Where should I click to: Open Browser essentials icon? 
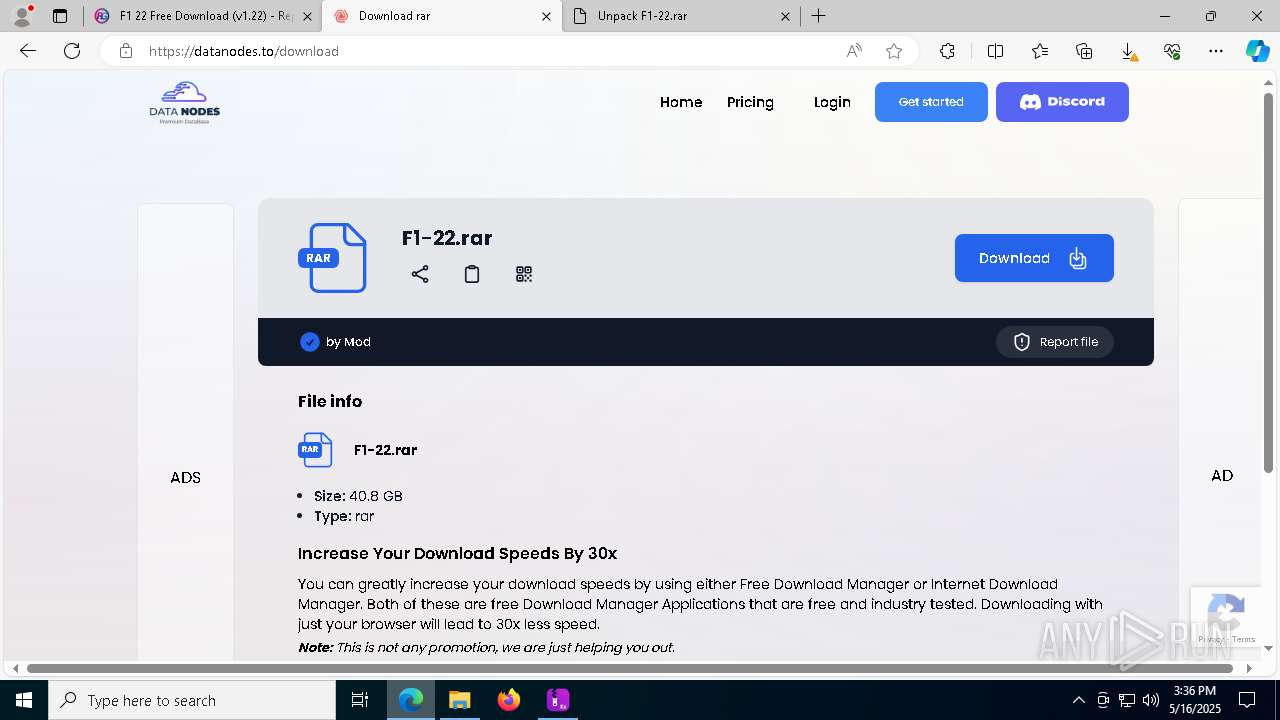1172,51
